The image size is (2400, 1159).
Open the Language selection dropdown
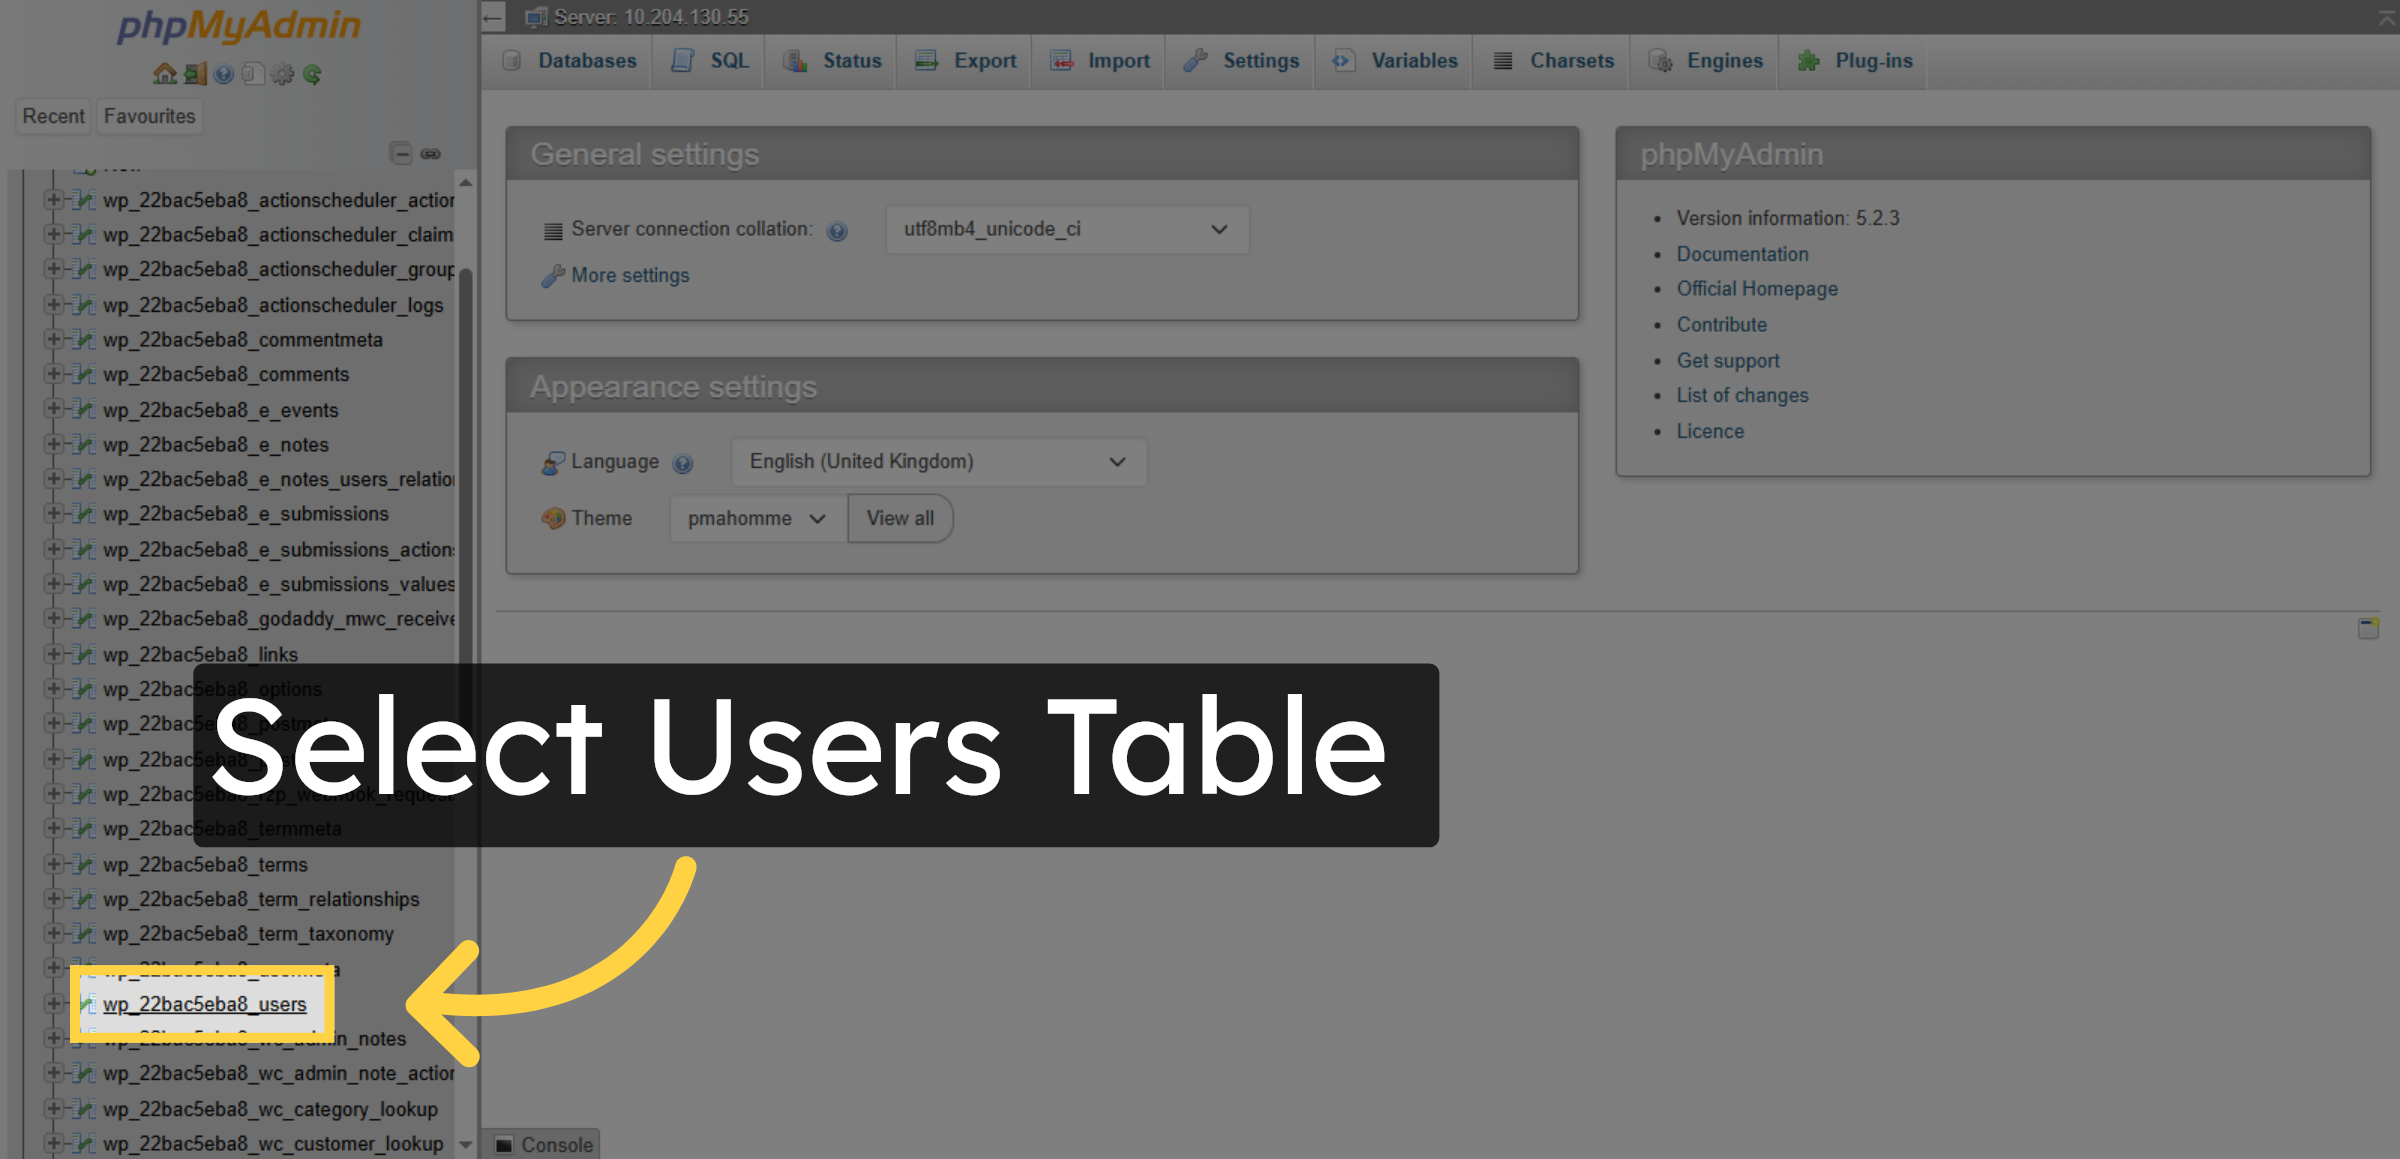pos(937,461)
